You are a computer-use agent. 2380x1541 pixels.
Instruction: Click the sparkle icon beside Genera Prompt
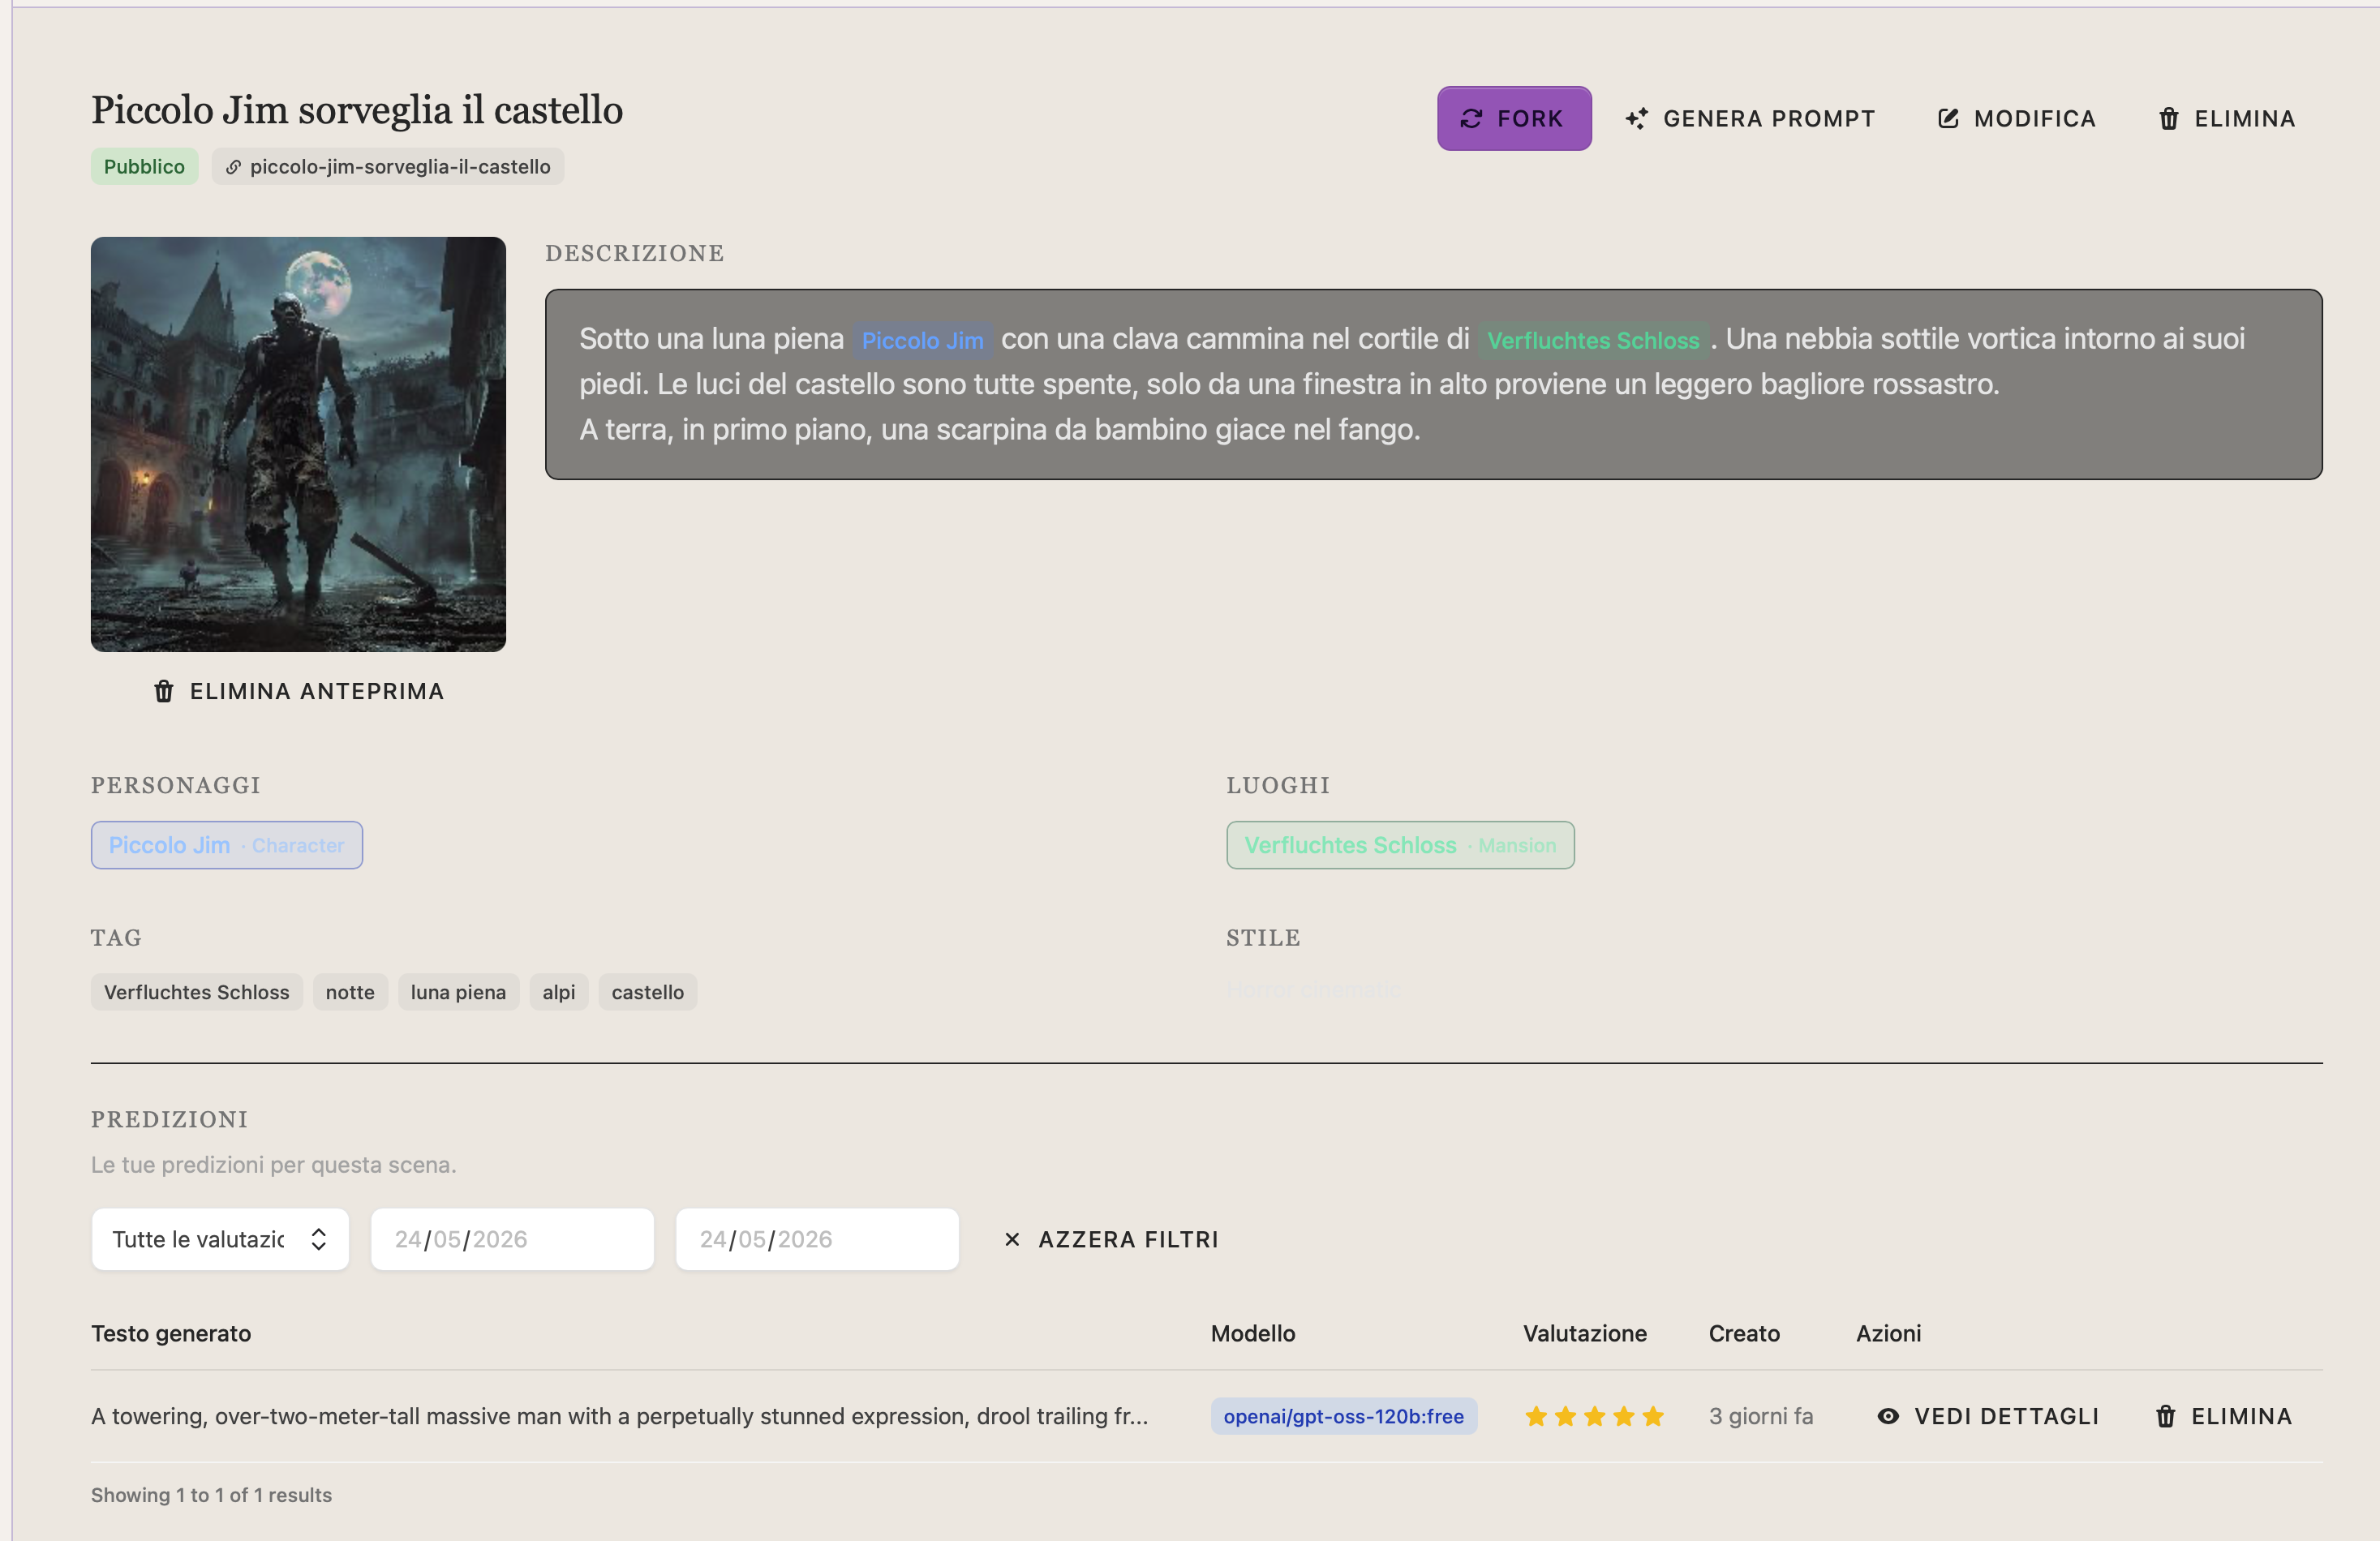tap(1636, 118)
